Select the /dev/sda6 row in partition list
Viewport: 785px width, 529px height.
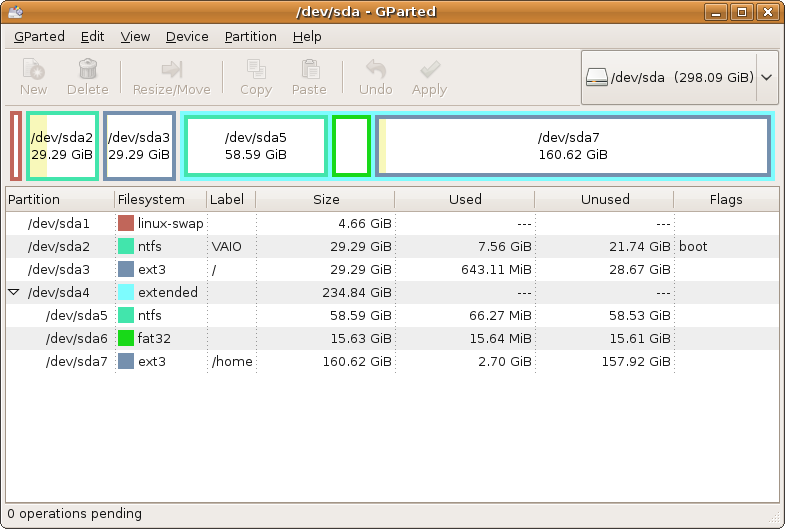pyautogui.click(x=392, y=338)
